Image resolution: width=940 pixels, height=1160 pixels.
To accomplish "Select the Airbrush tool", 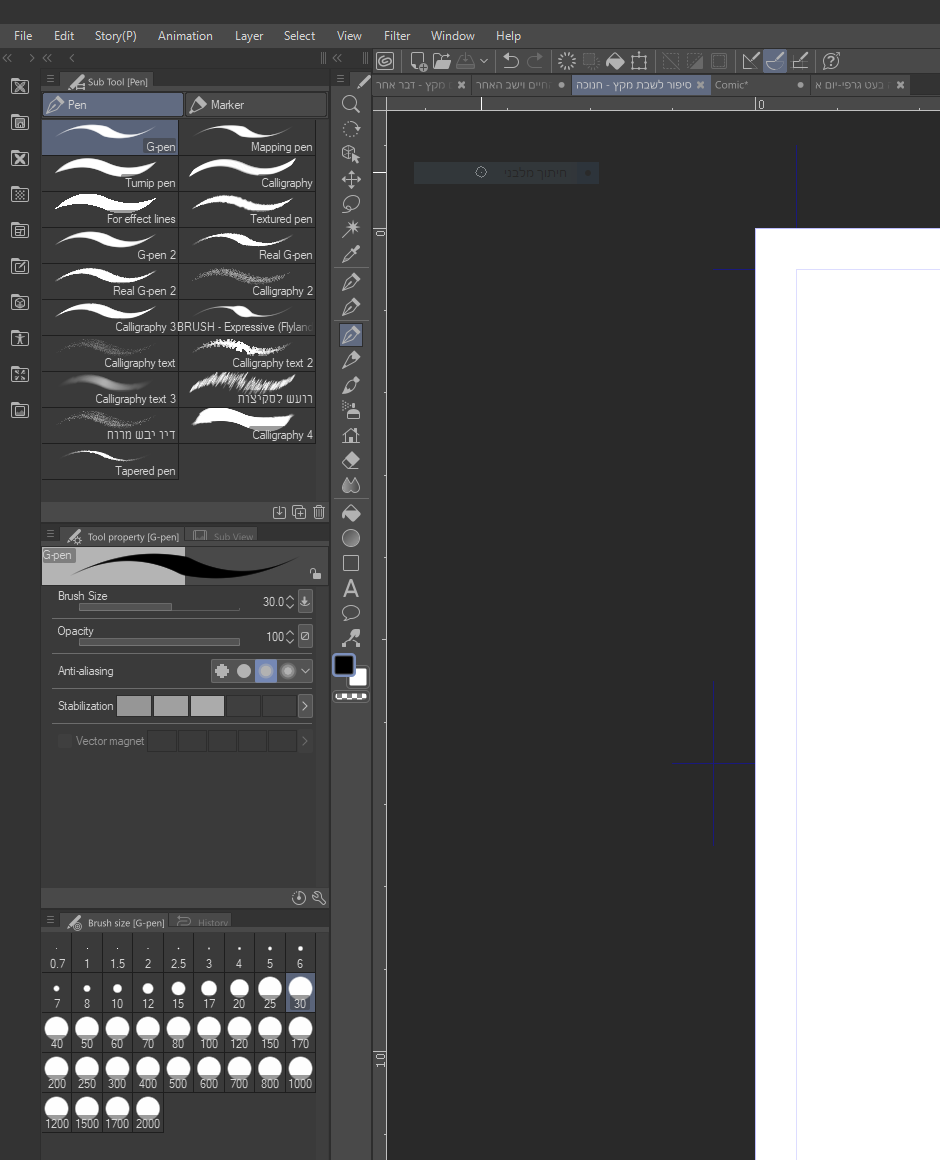I will (x=351, y=410).
